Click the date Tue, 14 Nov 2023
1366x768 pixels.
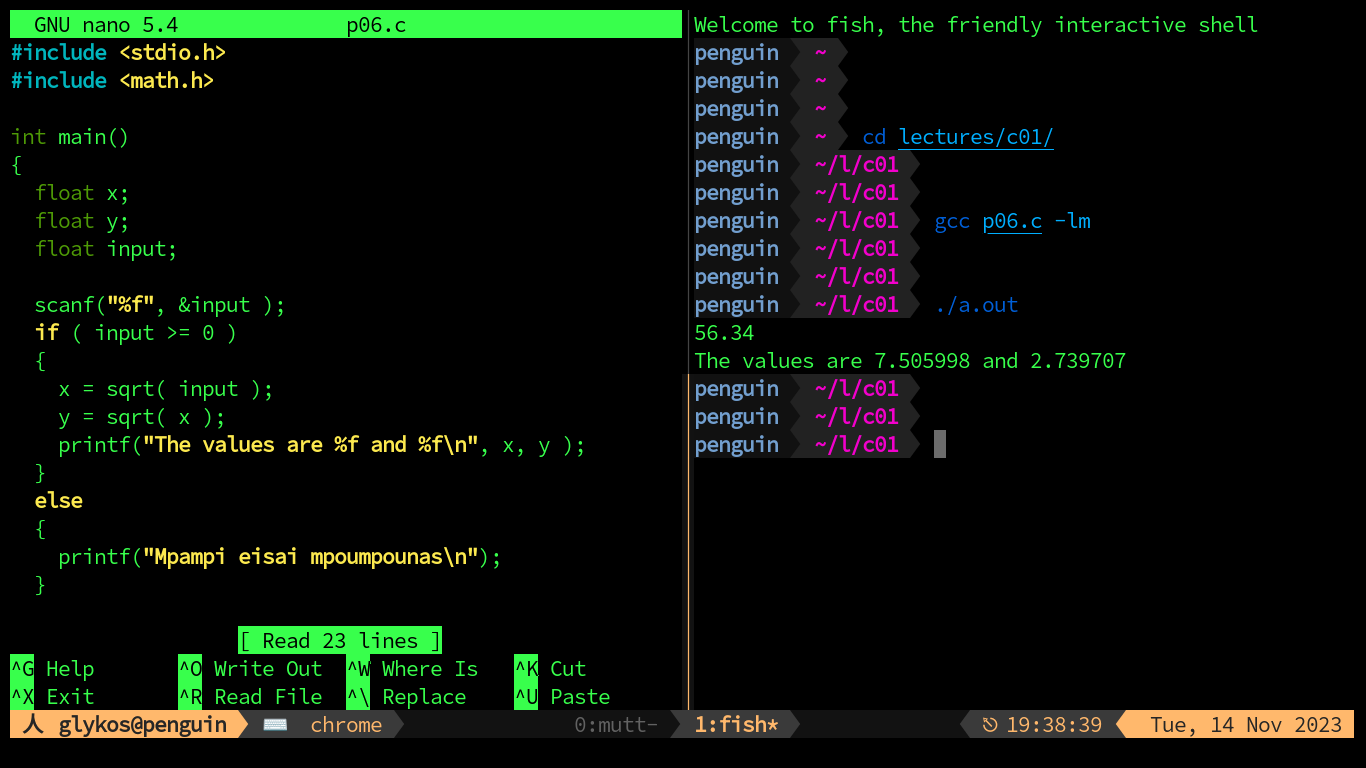coord(1245,725)
